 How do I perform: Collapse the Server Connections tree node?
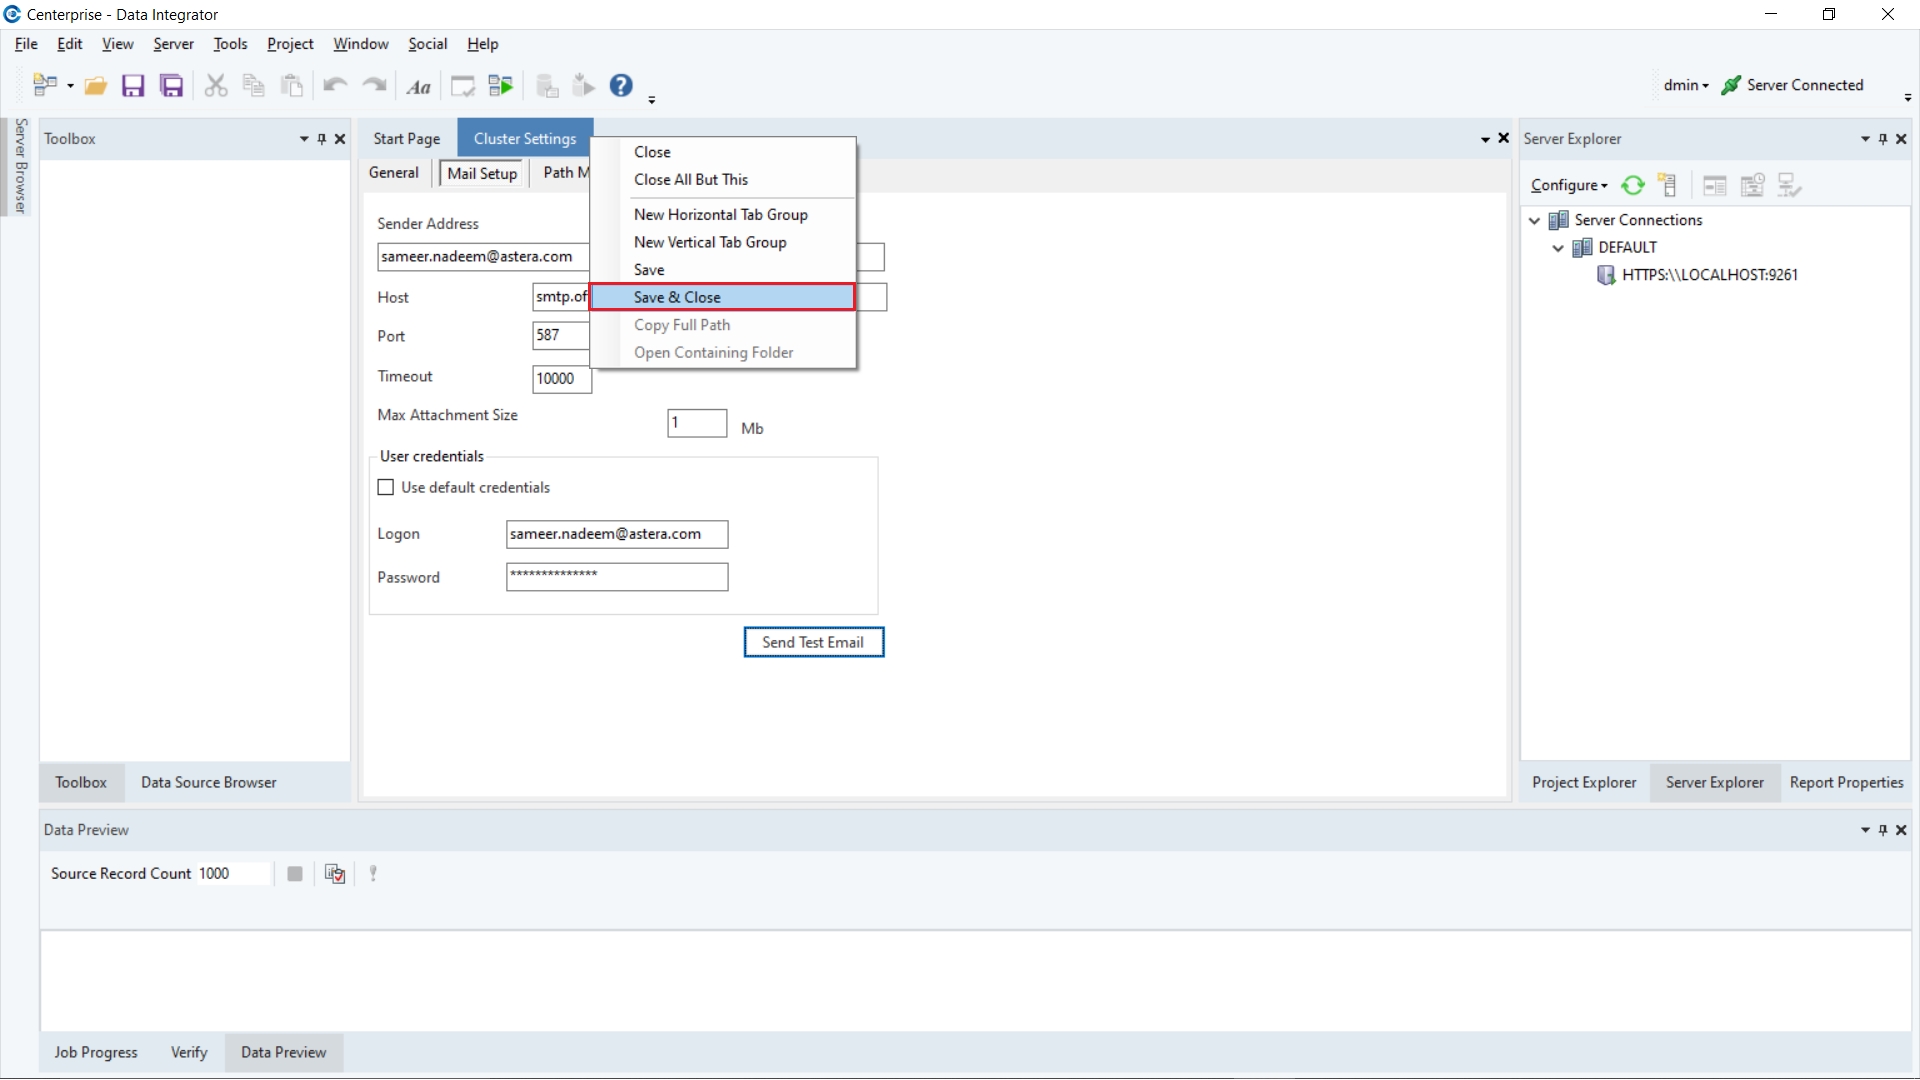pos(1535,220)
